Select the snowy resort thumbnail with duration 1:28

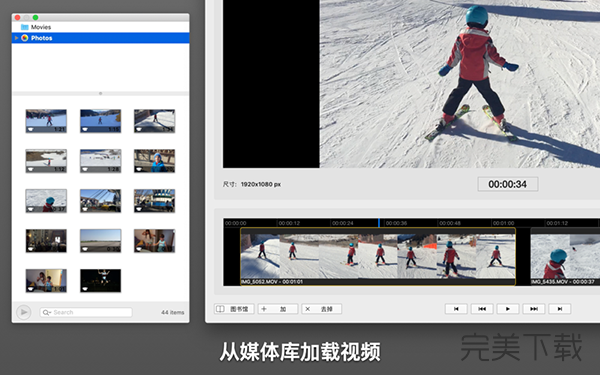(x=100, y=161)
